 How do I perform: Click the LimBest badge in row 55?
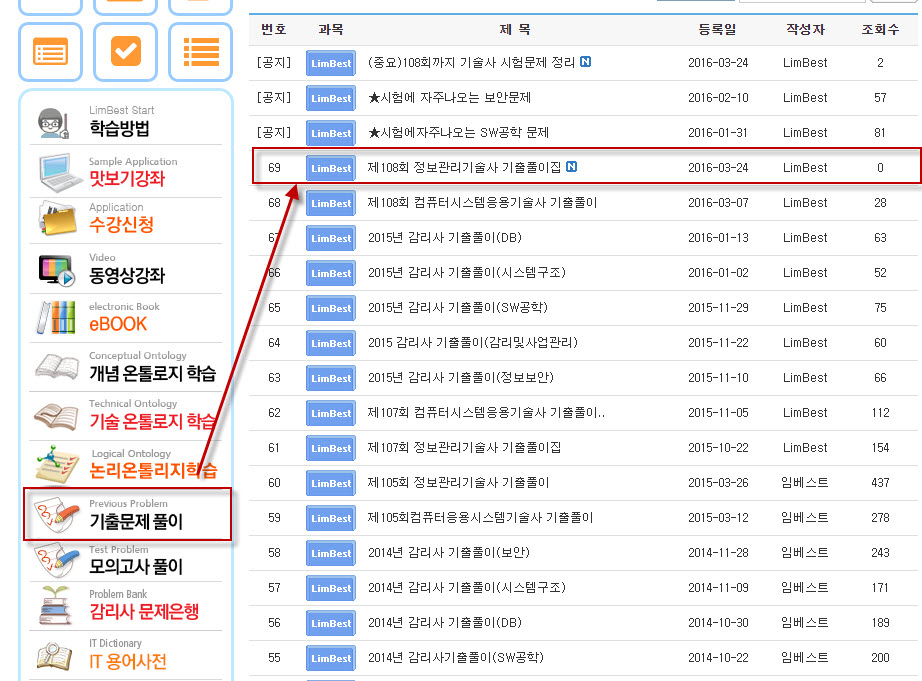tap(331, 658)
